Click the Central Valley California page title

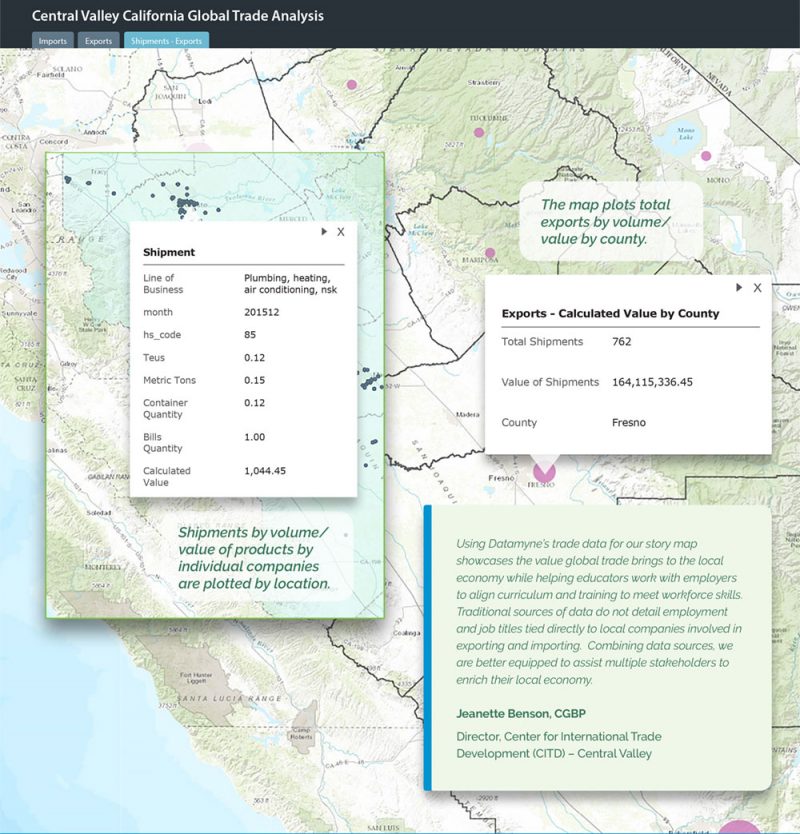coord(178,16)
